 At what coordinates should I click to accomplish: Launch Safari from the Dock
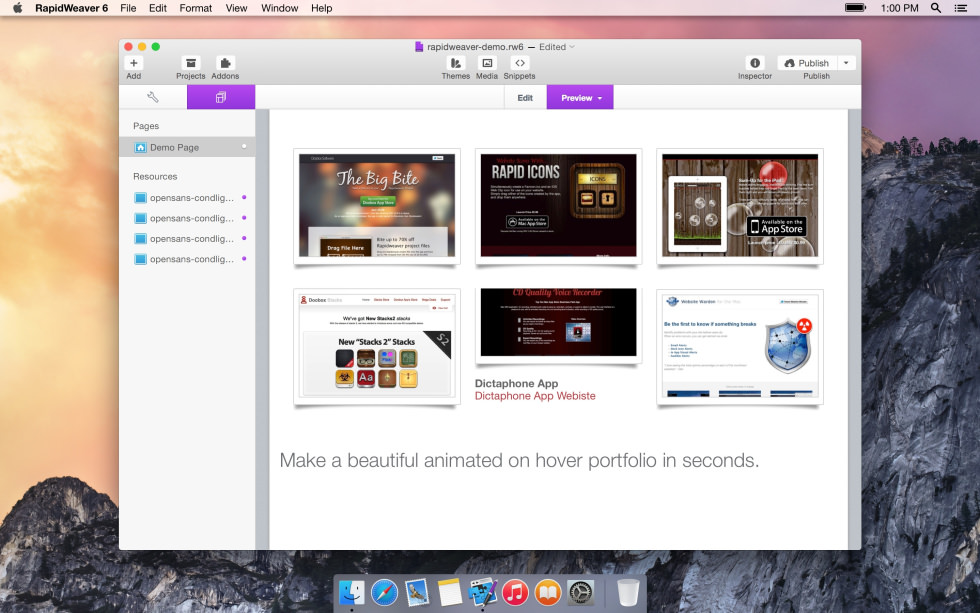[384, 592]
